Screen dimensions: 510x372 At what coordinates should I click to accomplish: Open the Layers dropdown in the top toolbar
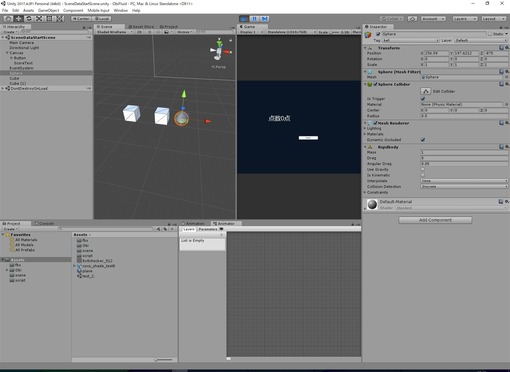pos(465,19)
